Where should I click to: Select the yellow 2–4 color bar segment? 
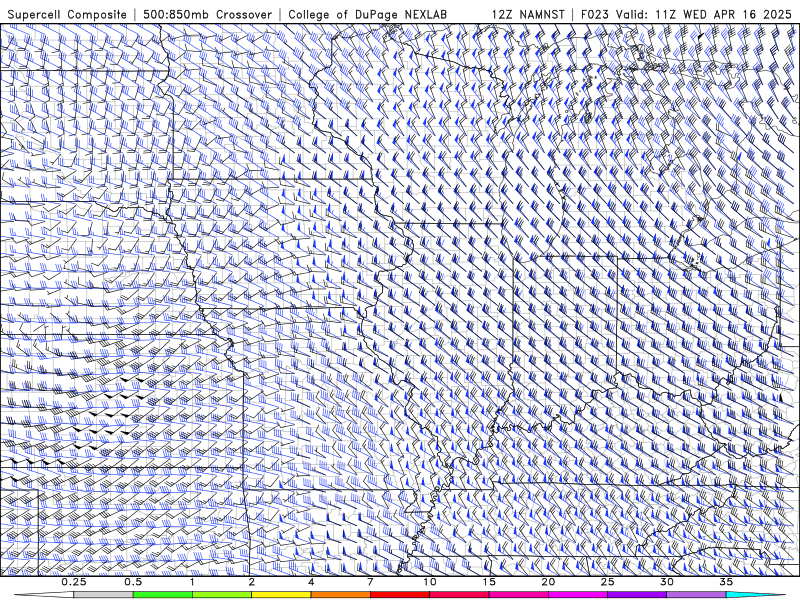[281, 595]
